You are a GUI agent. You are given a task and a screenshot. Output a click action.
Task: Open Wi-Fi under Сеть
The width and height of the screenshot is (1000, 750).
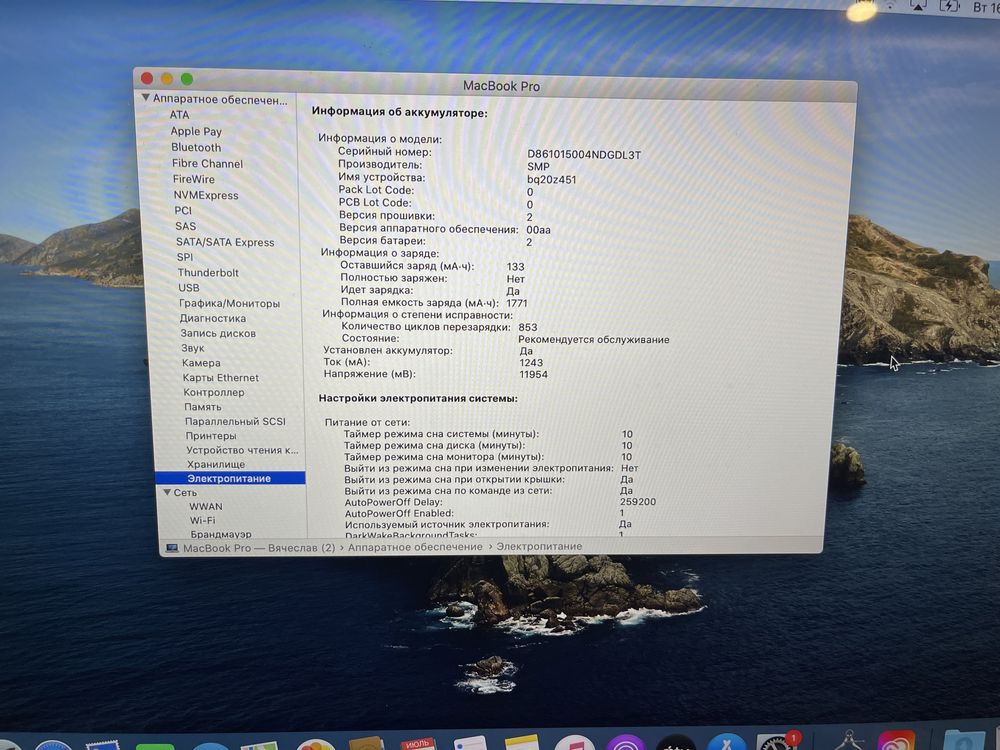(203, 520)
